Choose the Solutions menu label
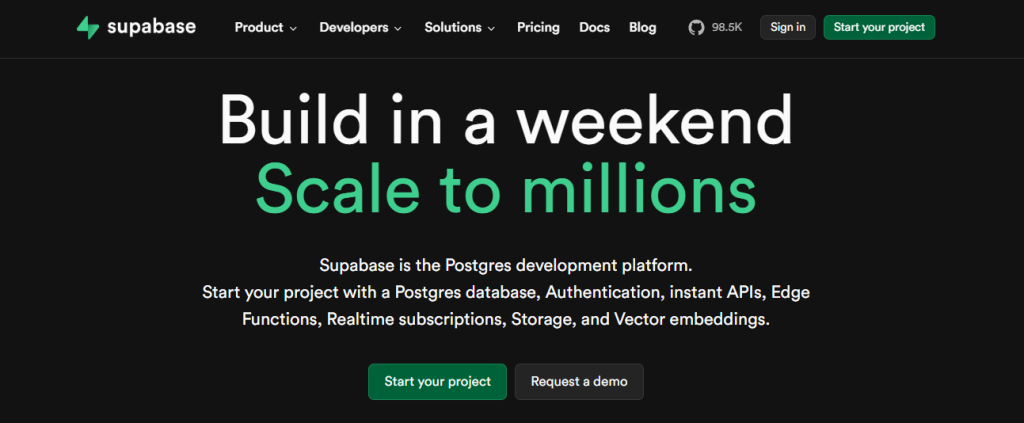Viewport: 1024px width, 423px height. (453, 27)
